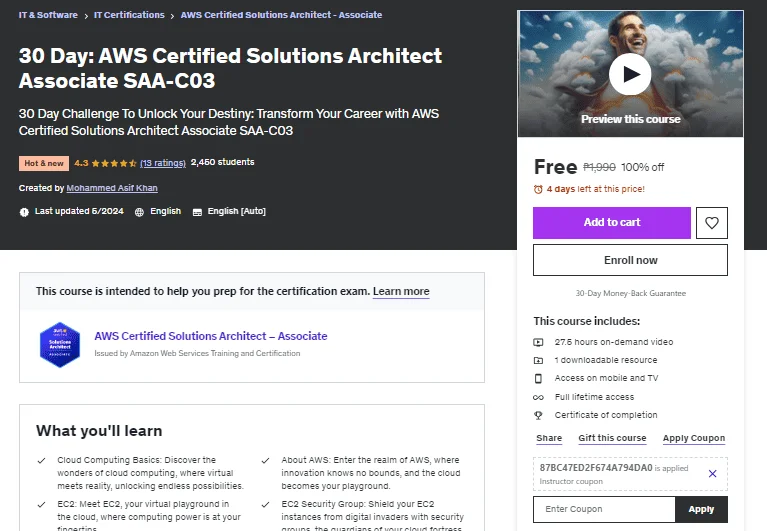Click the '1 downloadable resource' text

(606, 360)
